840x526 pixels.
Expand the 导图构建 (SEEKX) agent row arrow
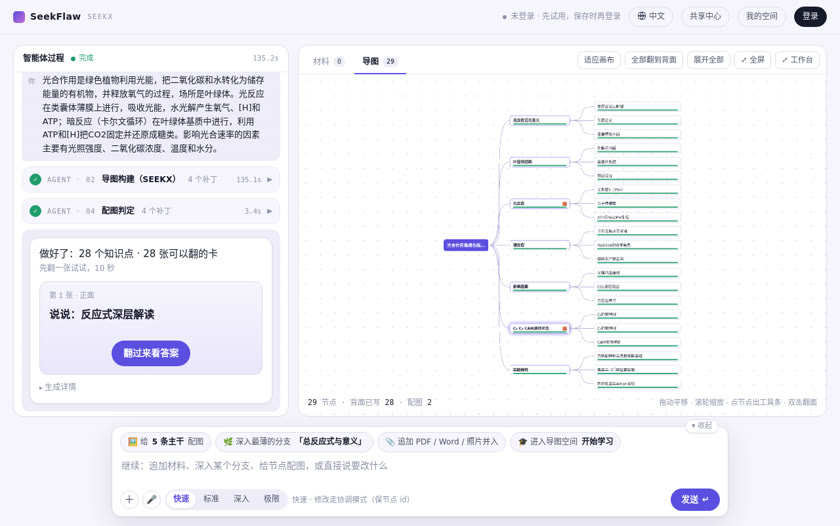[x=269, y=179]
